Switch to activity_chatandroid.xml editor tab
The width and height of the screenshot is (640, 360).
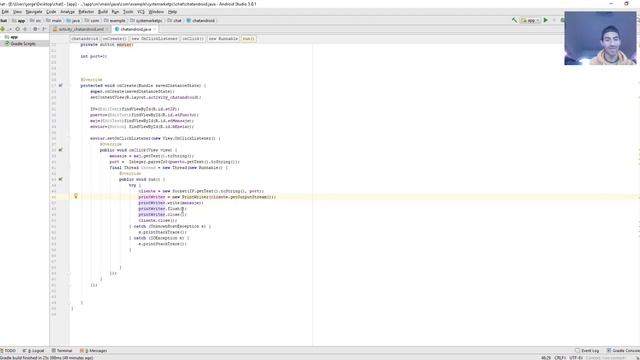(81, 29)
